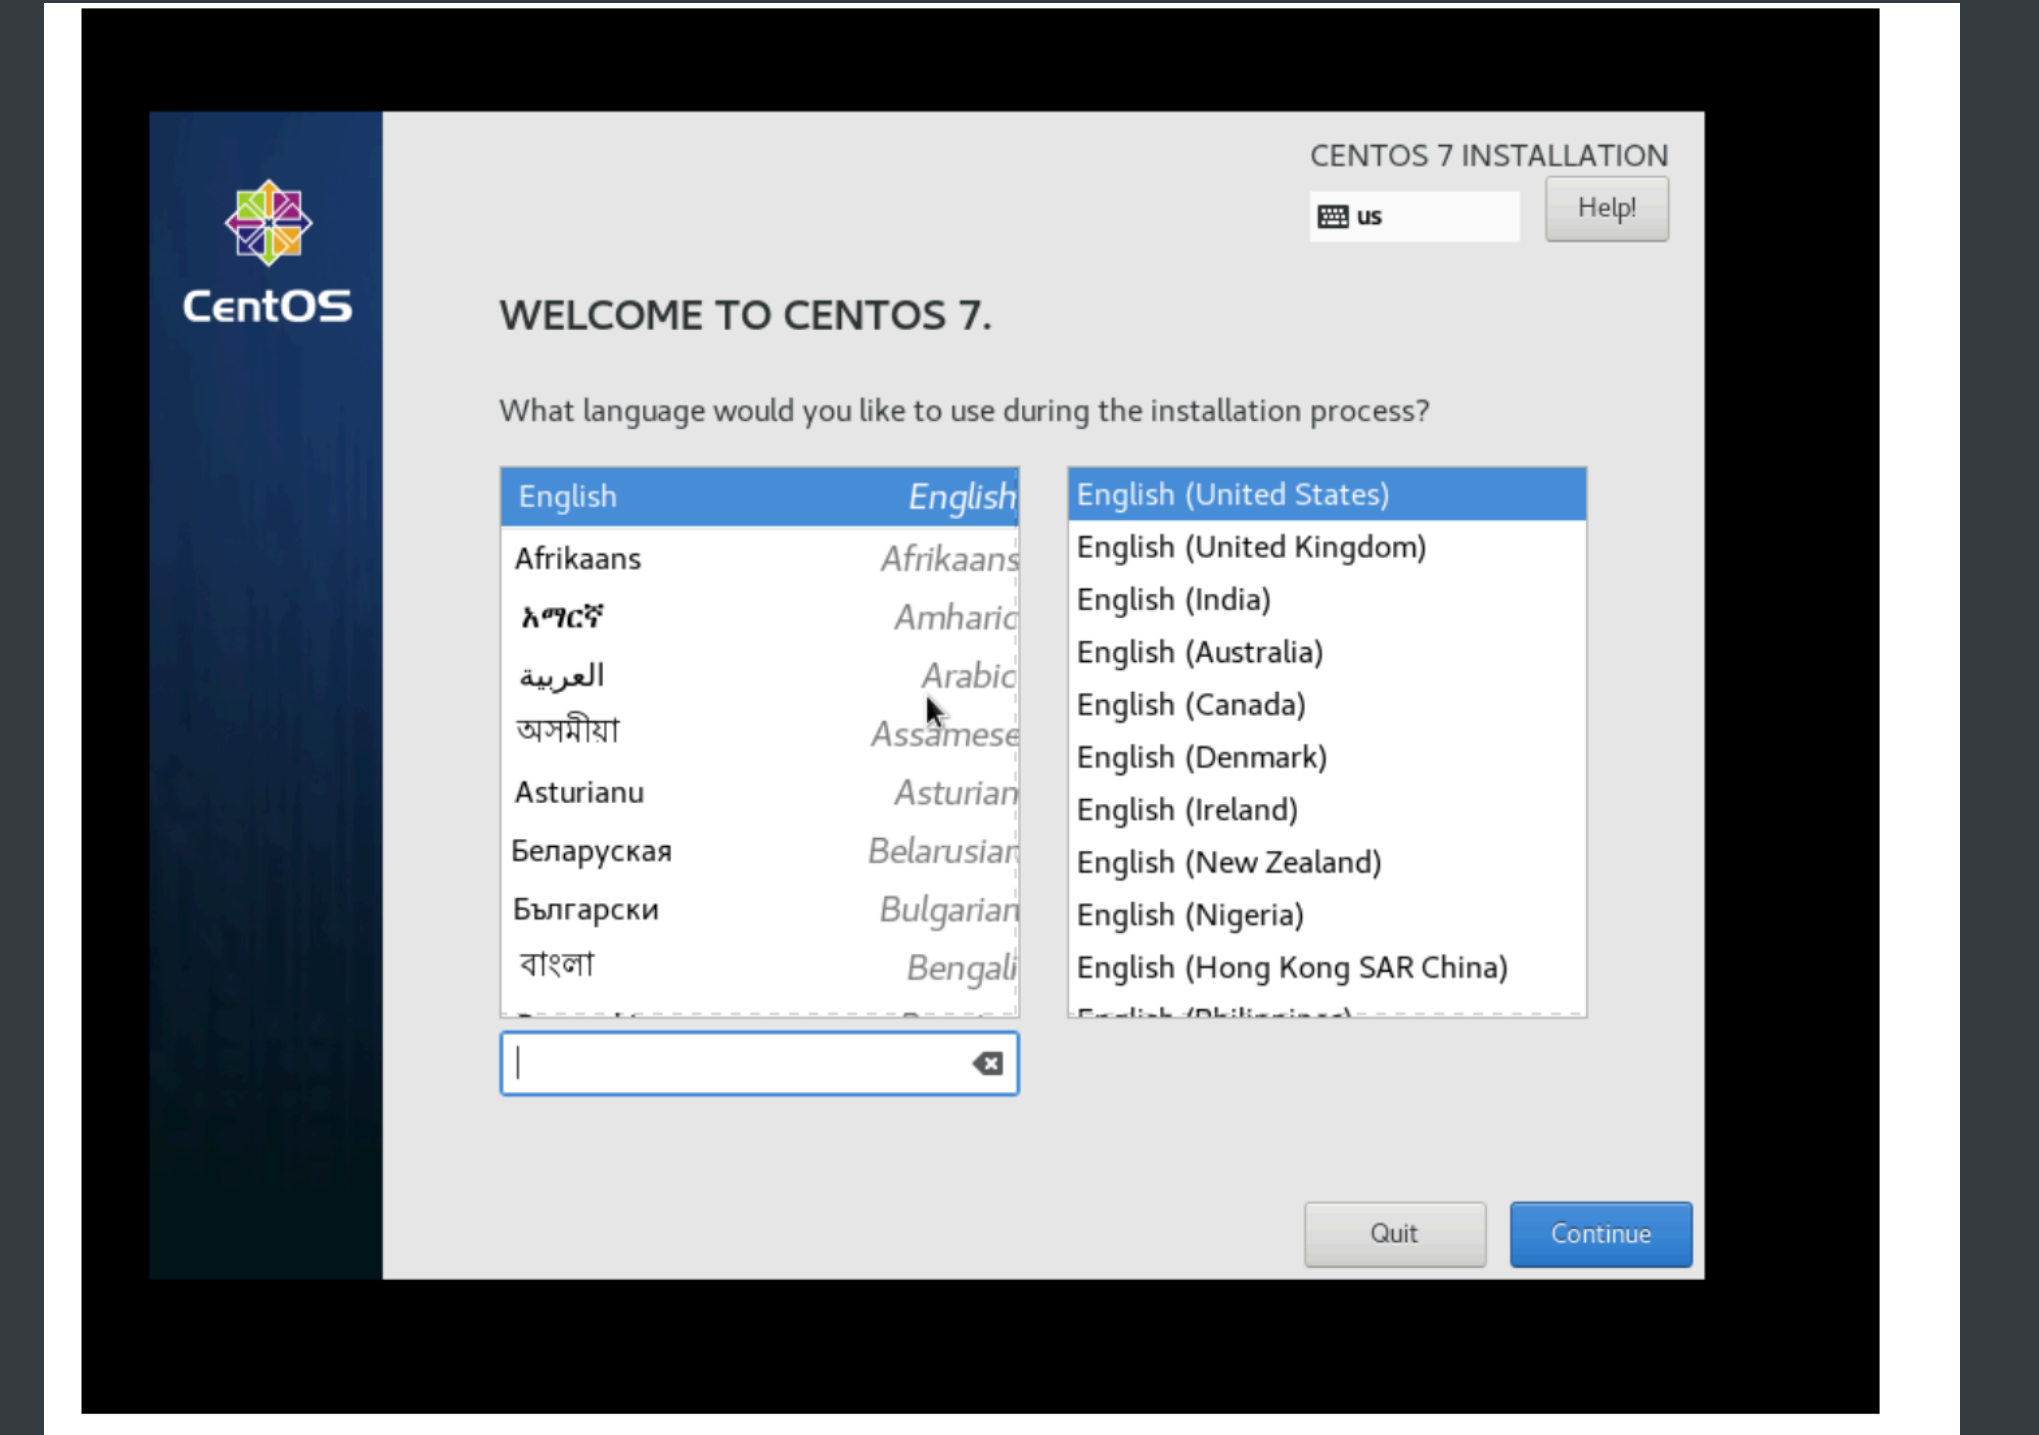Screen dimensions: 2039x1435
Task: Select Arabic in the language list
Action: tap(759, 676)
